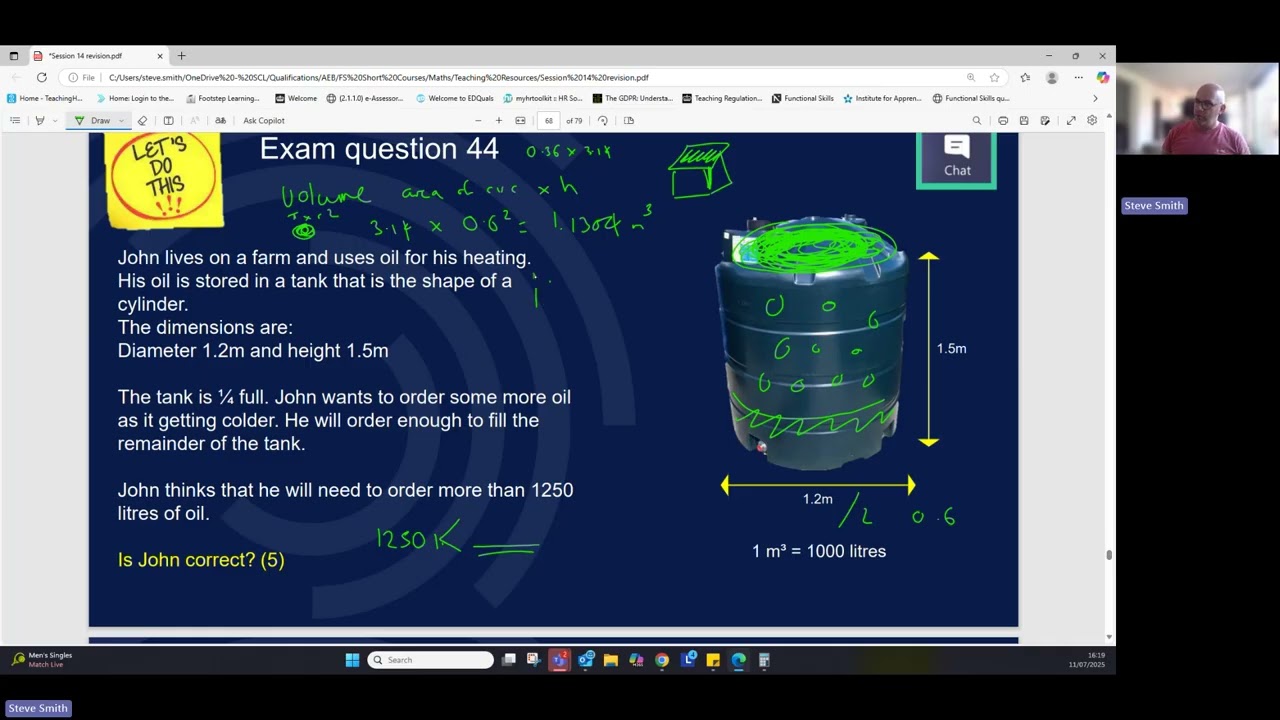Select the Add text tool
Image resolution: width=1280 pixels, height=720 pixels.
tap(168, 120)
